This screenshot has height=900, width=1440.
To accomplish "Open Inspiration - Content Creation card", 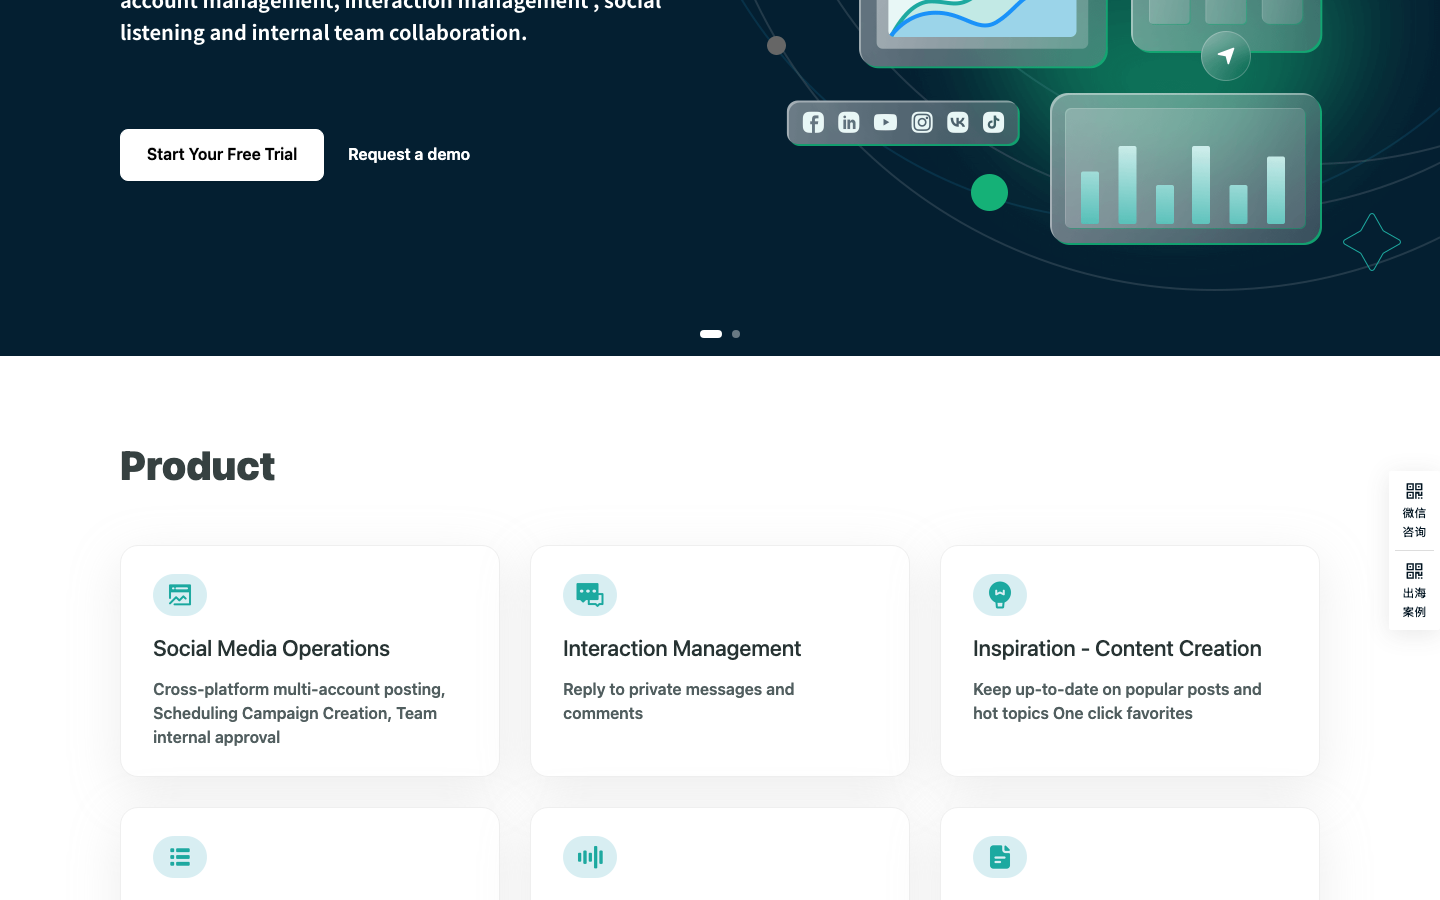I will [1130, 661].
